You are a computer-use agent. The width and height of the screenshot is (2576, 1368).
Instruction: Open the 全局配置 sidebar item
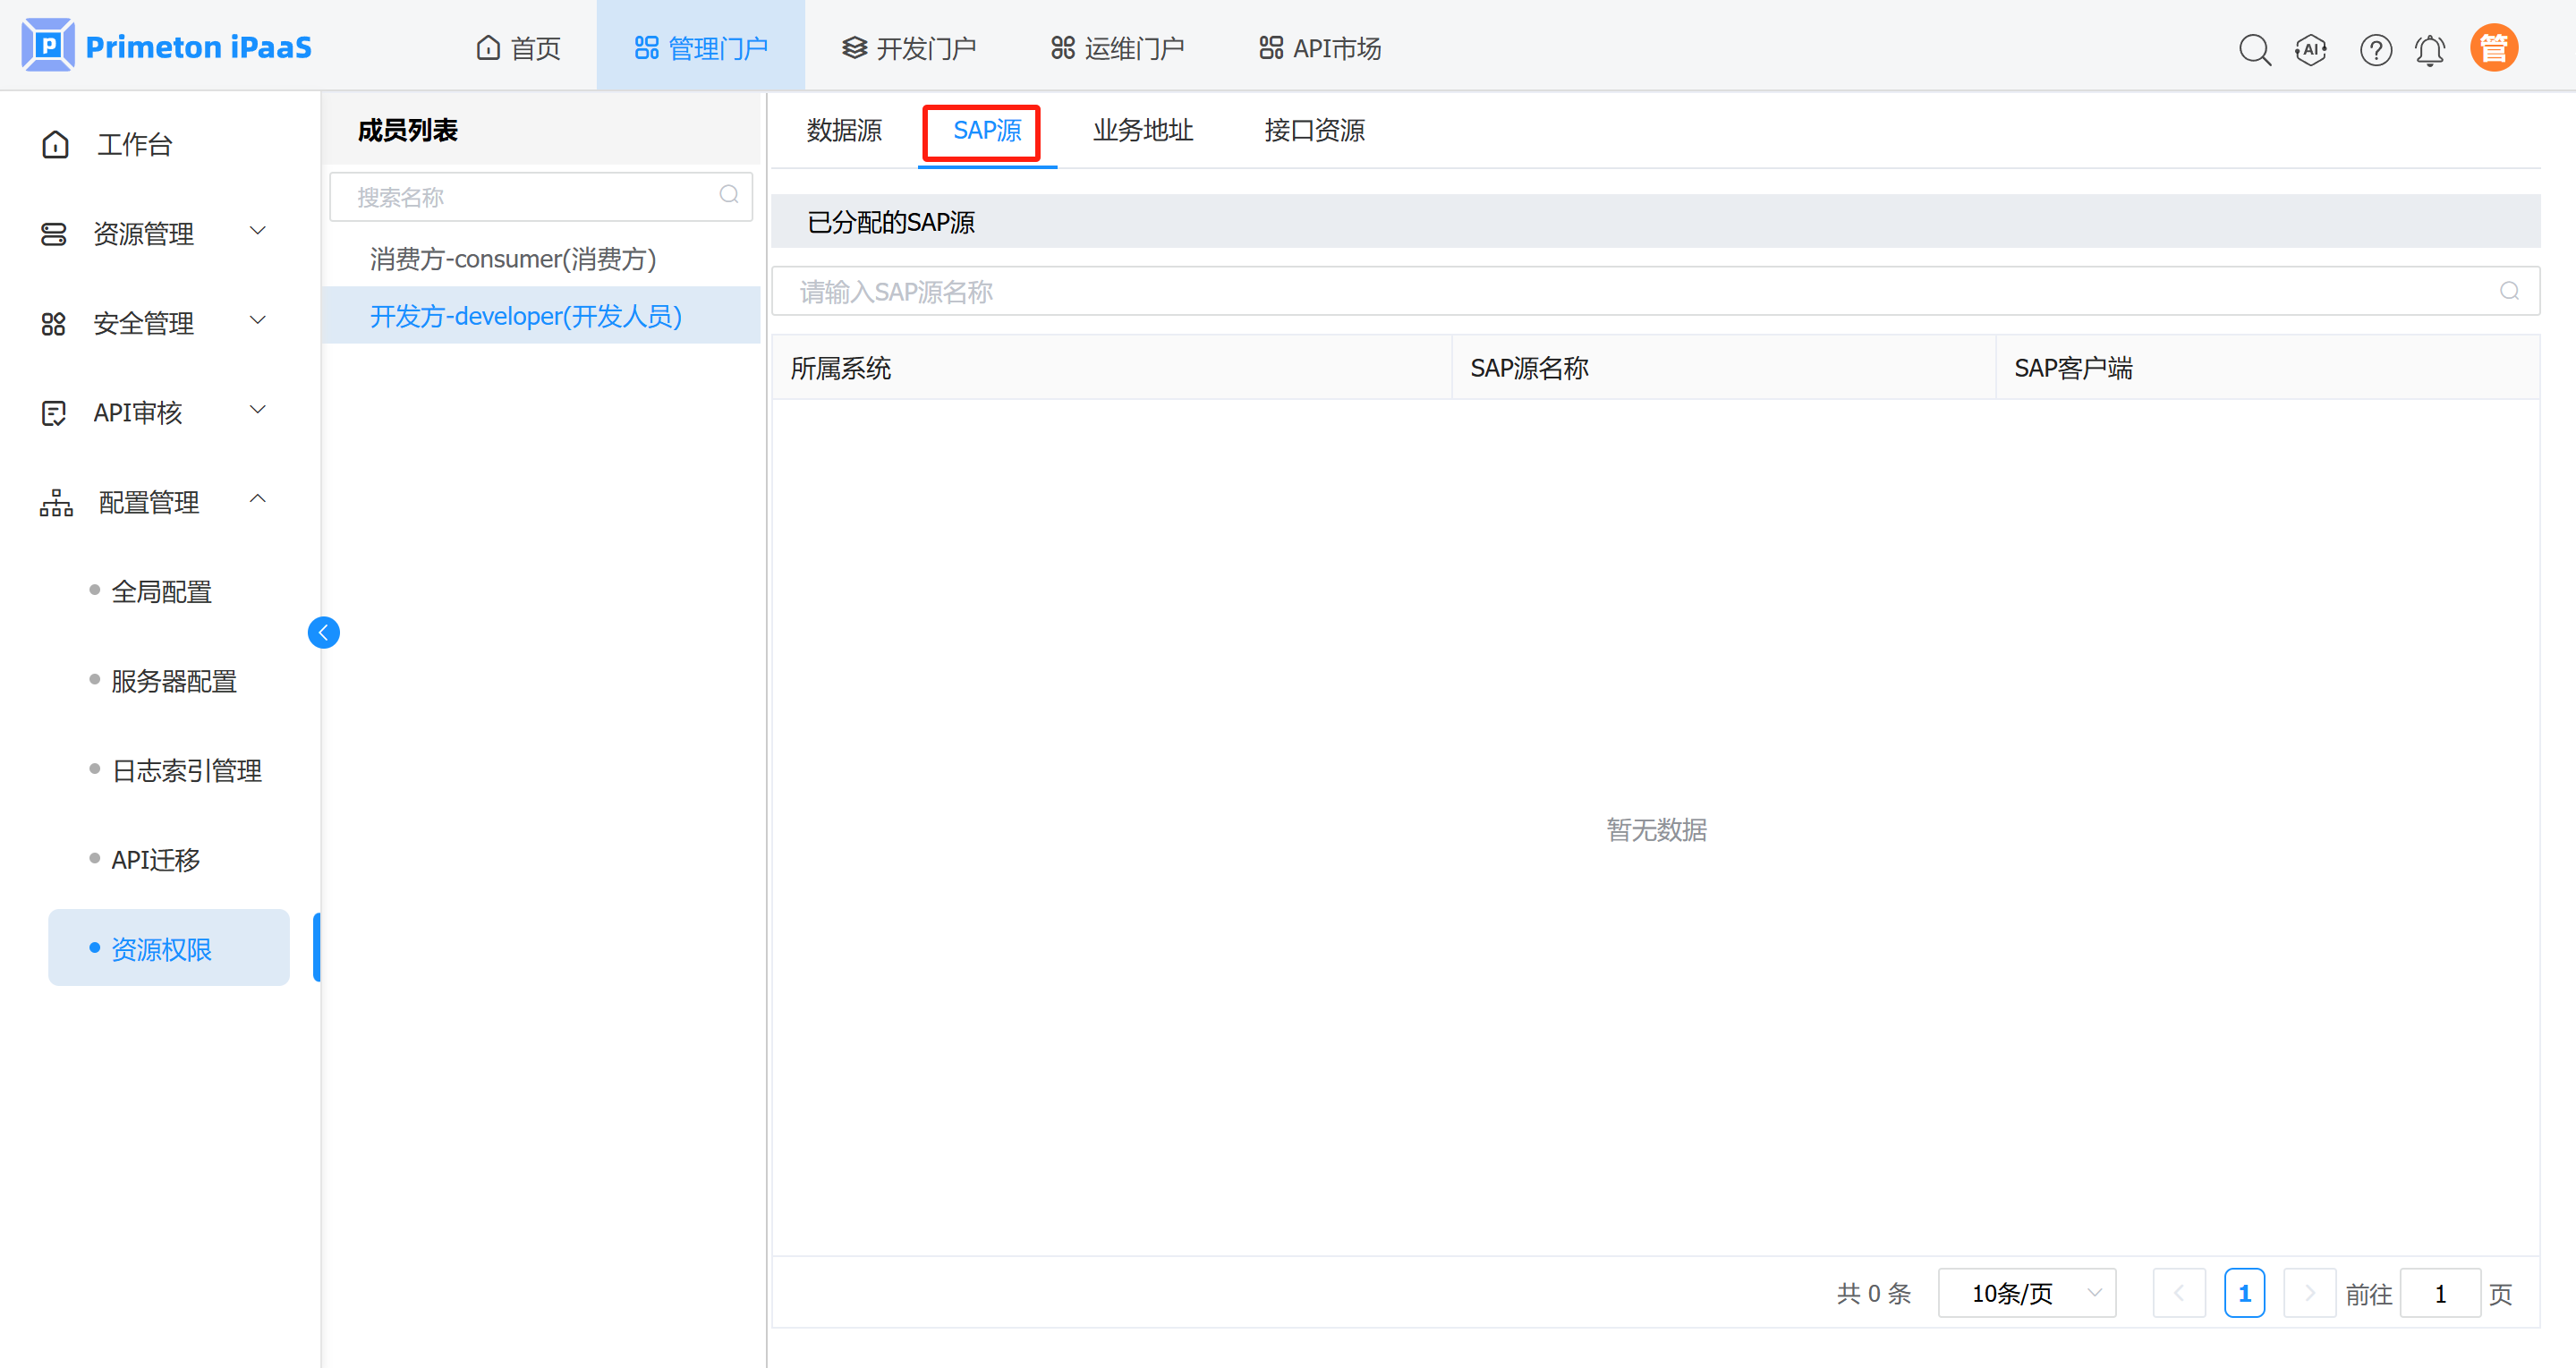tap(161, 592)
